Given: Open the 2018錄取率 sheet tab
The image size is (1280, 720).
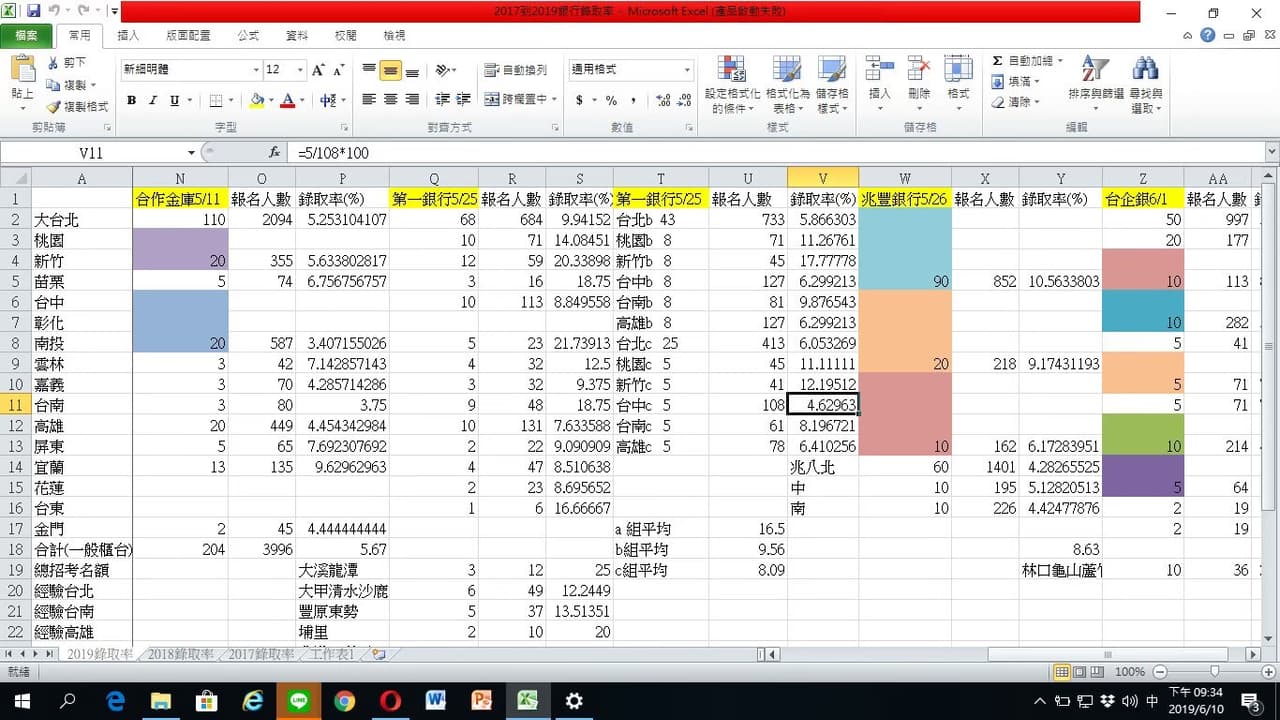Looking at the screenshot, I should (x=180, y=654).
